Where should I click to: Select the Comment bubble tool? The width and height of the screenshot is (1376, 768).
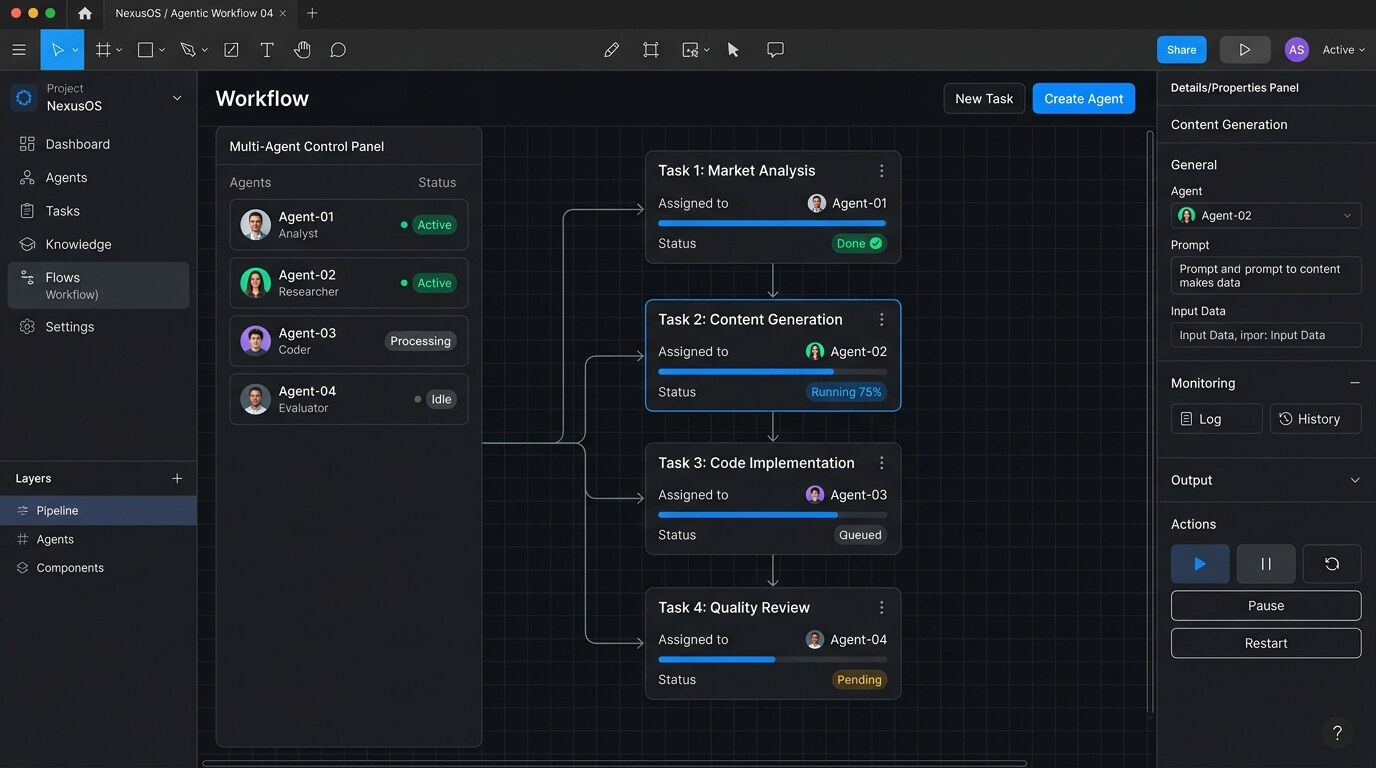(x=338, y=50)
